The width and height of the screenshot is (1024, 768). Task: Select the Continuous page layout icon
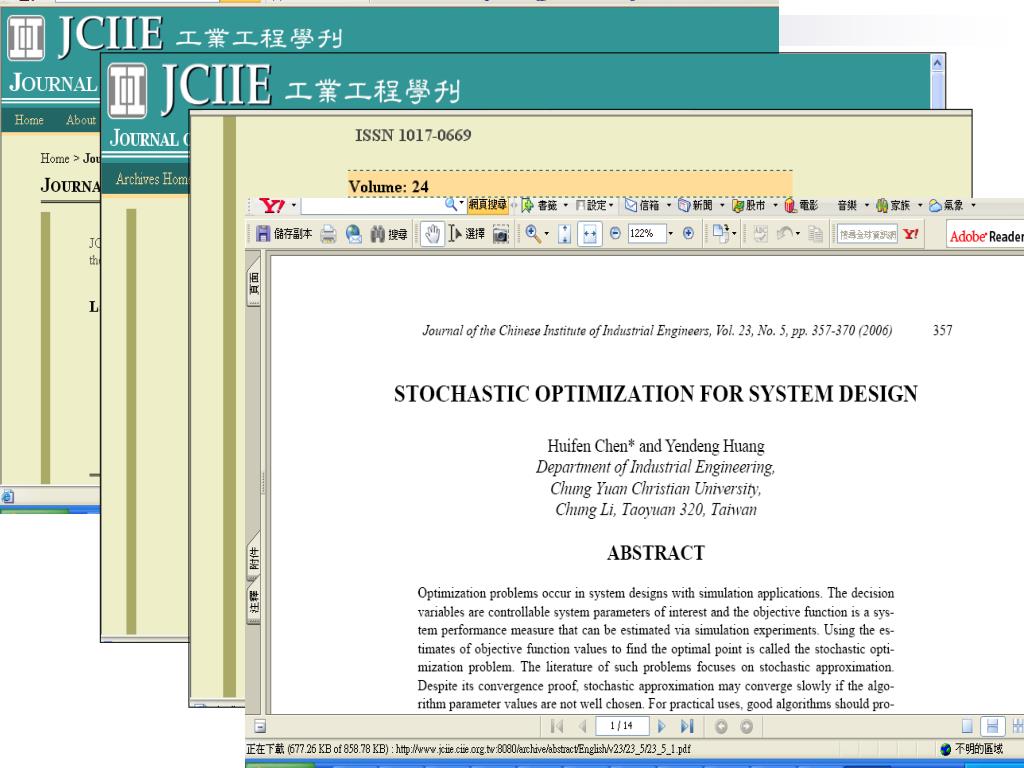[x=993, y=726]
